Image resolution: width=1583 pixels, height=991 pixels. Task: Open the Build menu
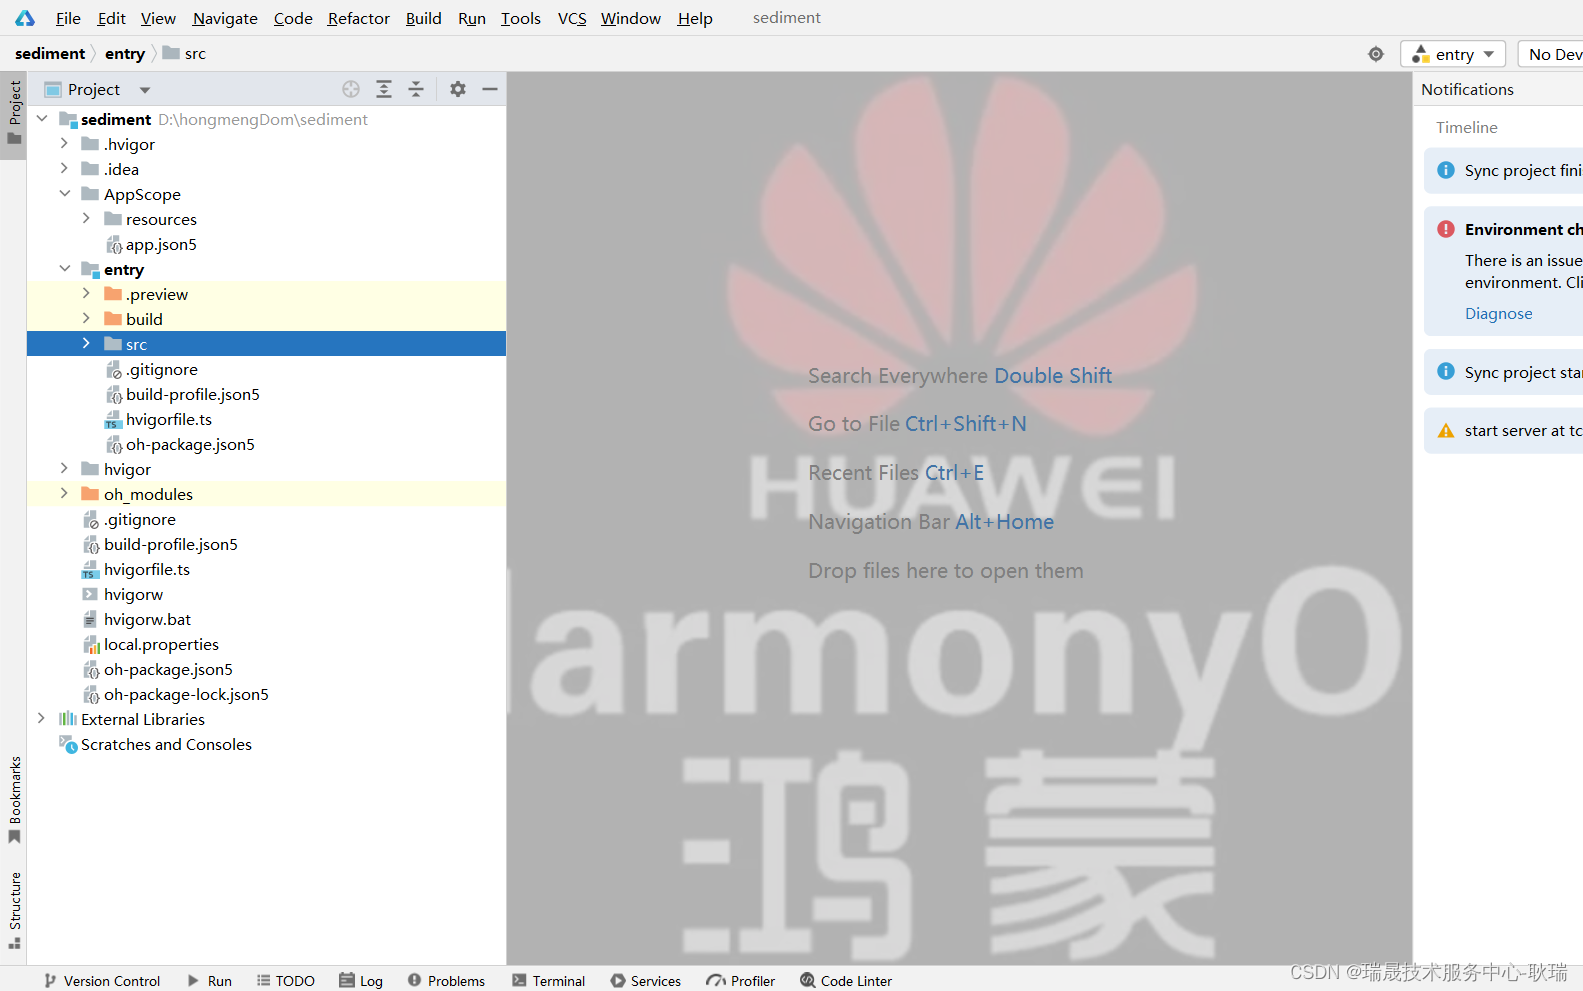coord(423,18)
